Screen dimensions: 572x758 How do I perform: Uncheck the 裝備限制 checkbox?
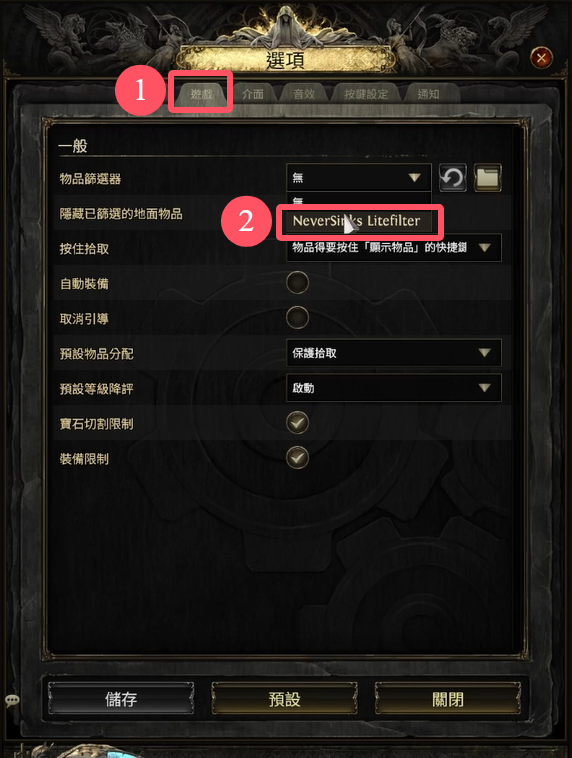click(x=297, y=457)
